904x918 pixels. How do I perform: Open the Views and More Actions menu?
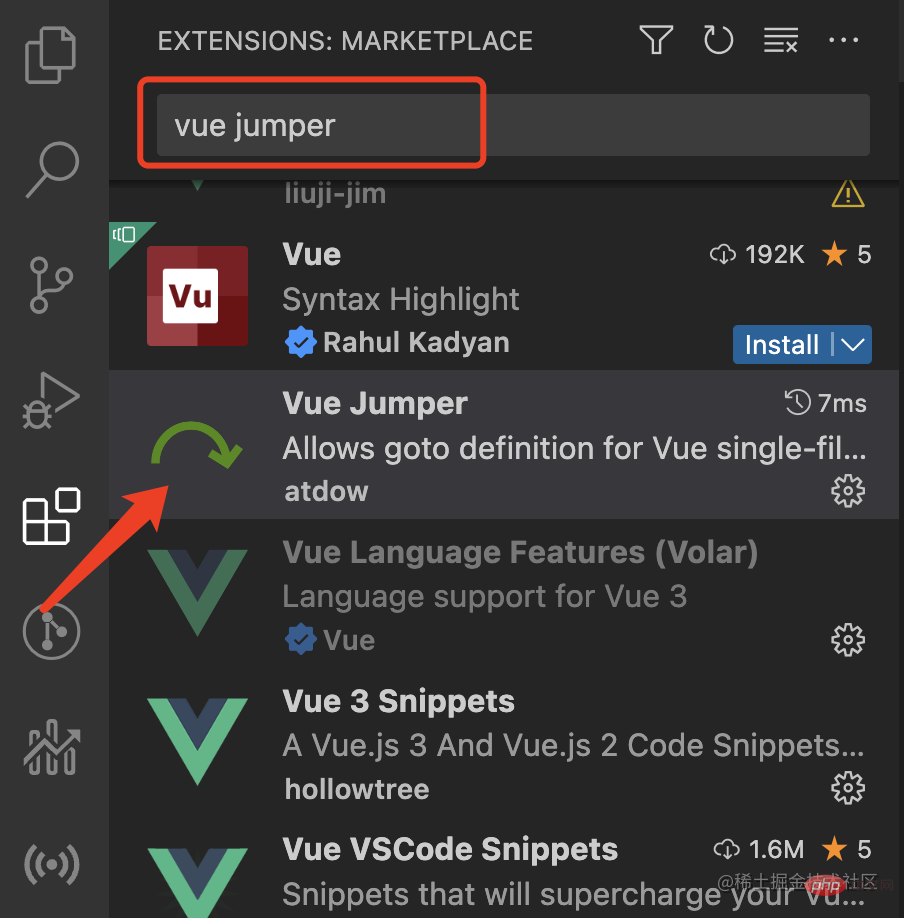[844, 40]
